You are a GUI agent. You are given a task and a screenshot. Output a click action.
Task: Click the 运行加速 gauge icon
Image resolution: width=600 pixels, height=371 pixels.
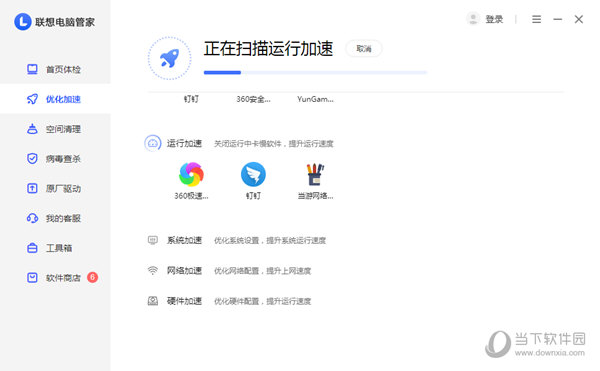pyautogui.click(x=153, y=143)
